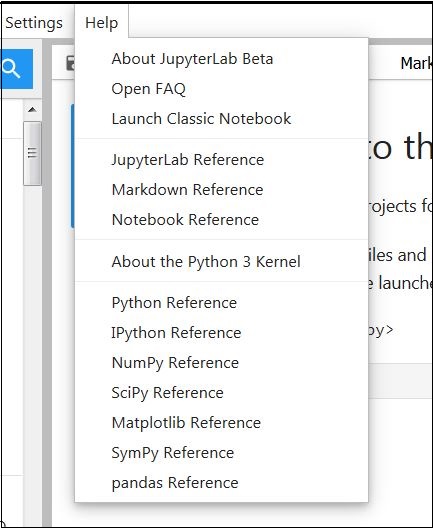Click the sidebar scrollbar thumb
The width and height of the screenshot is (433, 528).
coord(32,153)
